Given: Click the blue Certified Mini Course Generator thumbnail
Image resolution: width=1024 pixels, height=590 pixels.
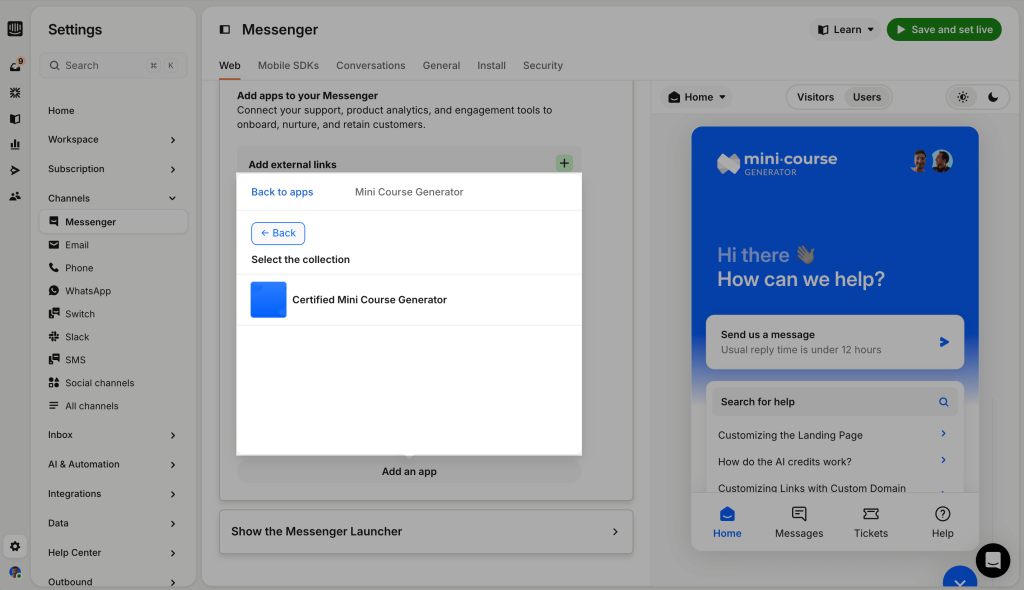Looking at the screenshot, I should [x=268, y=300].
